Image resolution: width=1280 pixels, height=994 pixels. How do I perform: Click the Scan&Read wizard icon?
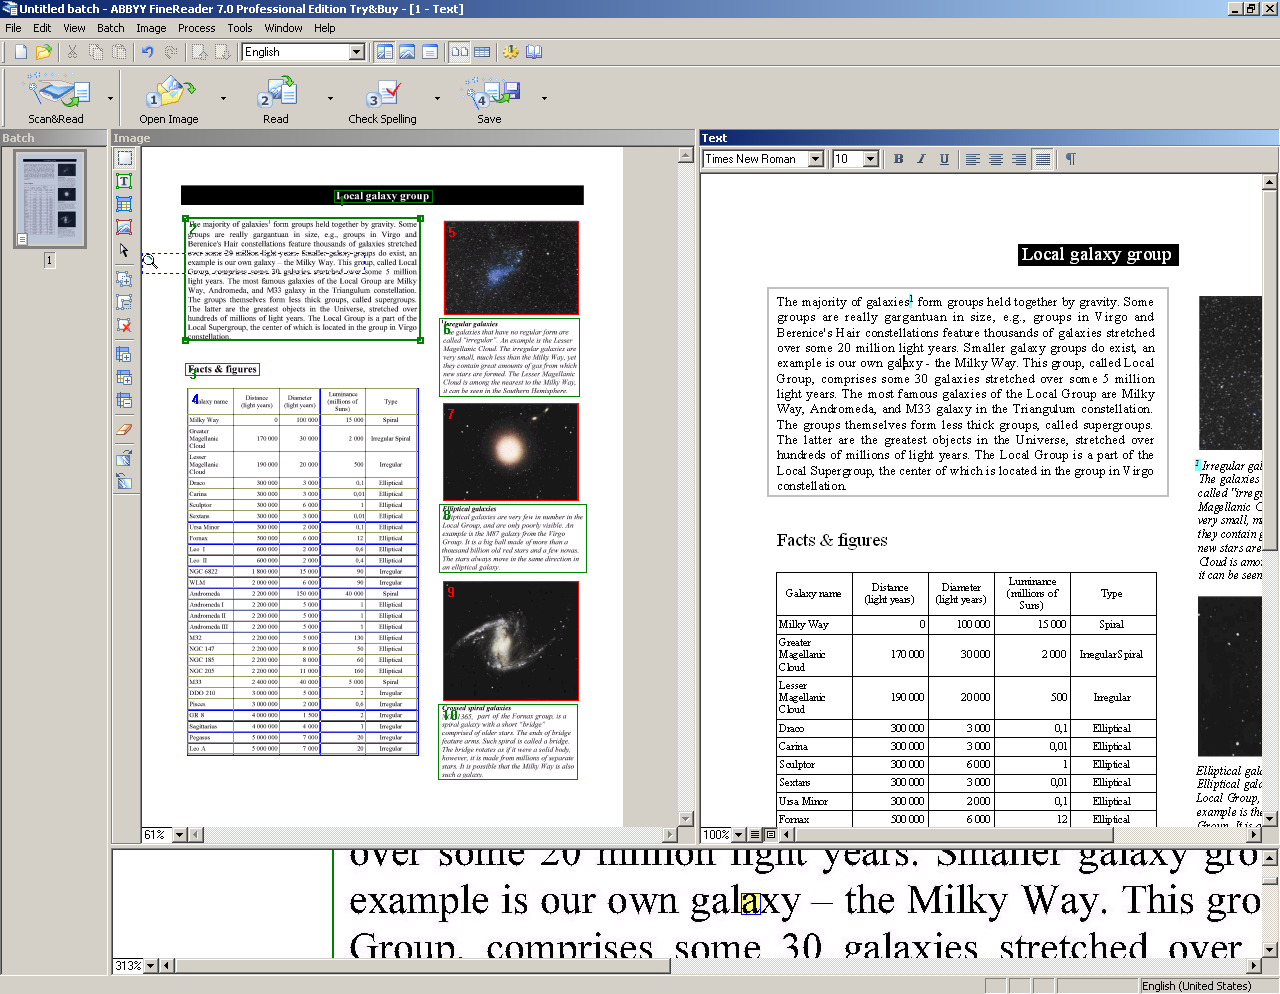56,93
